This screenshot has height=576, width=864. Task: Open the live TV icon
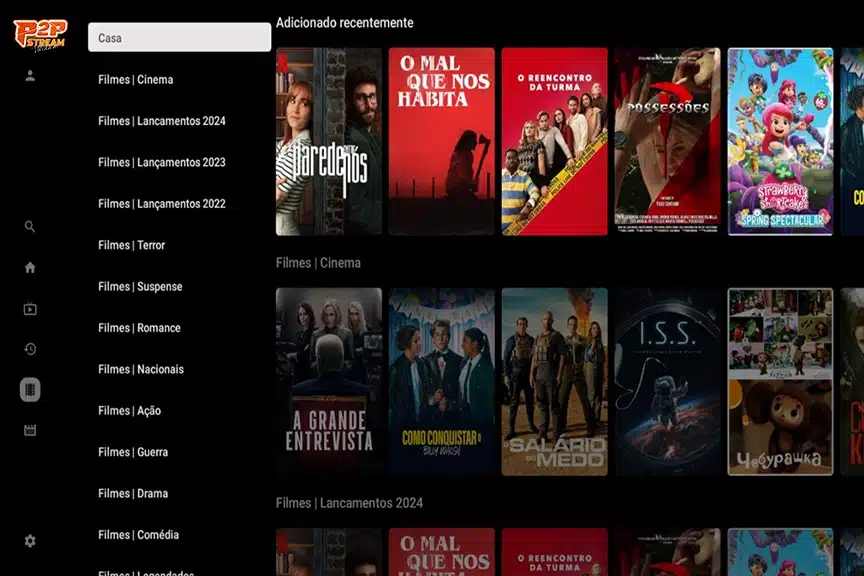tap(30, 309)
